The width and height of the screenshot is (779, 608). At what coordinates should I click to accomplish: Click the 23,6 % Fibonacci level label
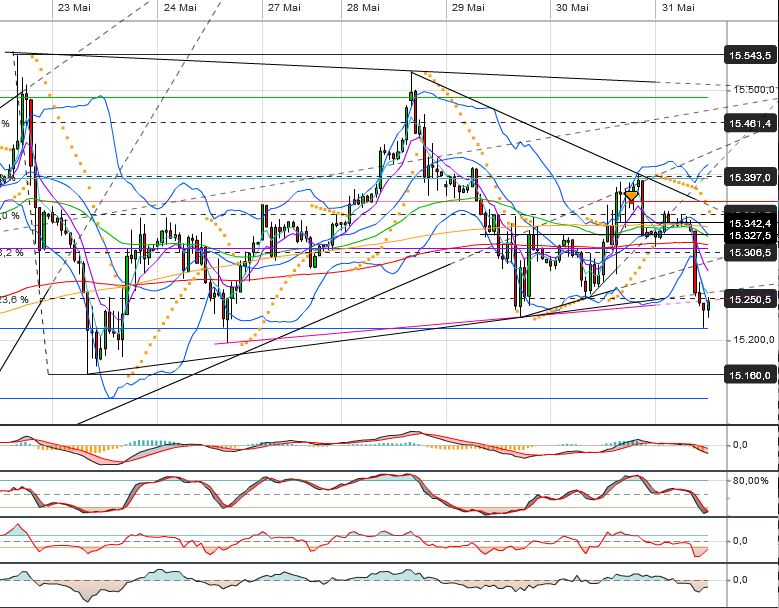click(14, 300)
